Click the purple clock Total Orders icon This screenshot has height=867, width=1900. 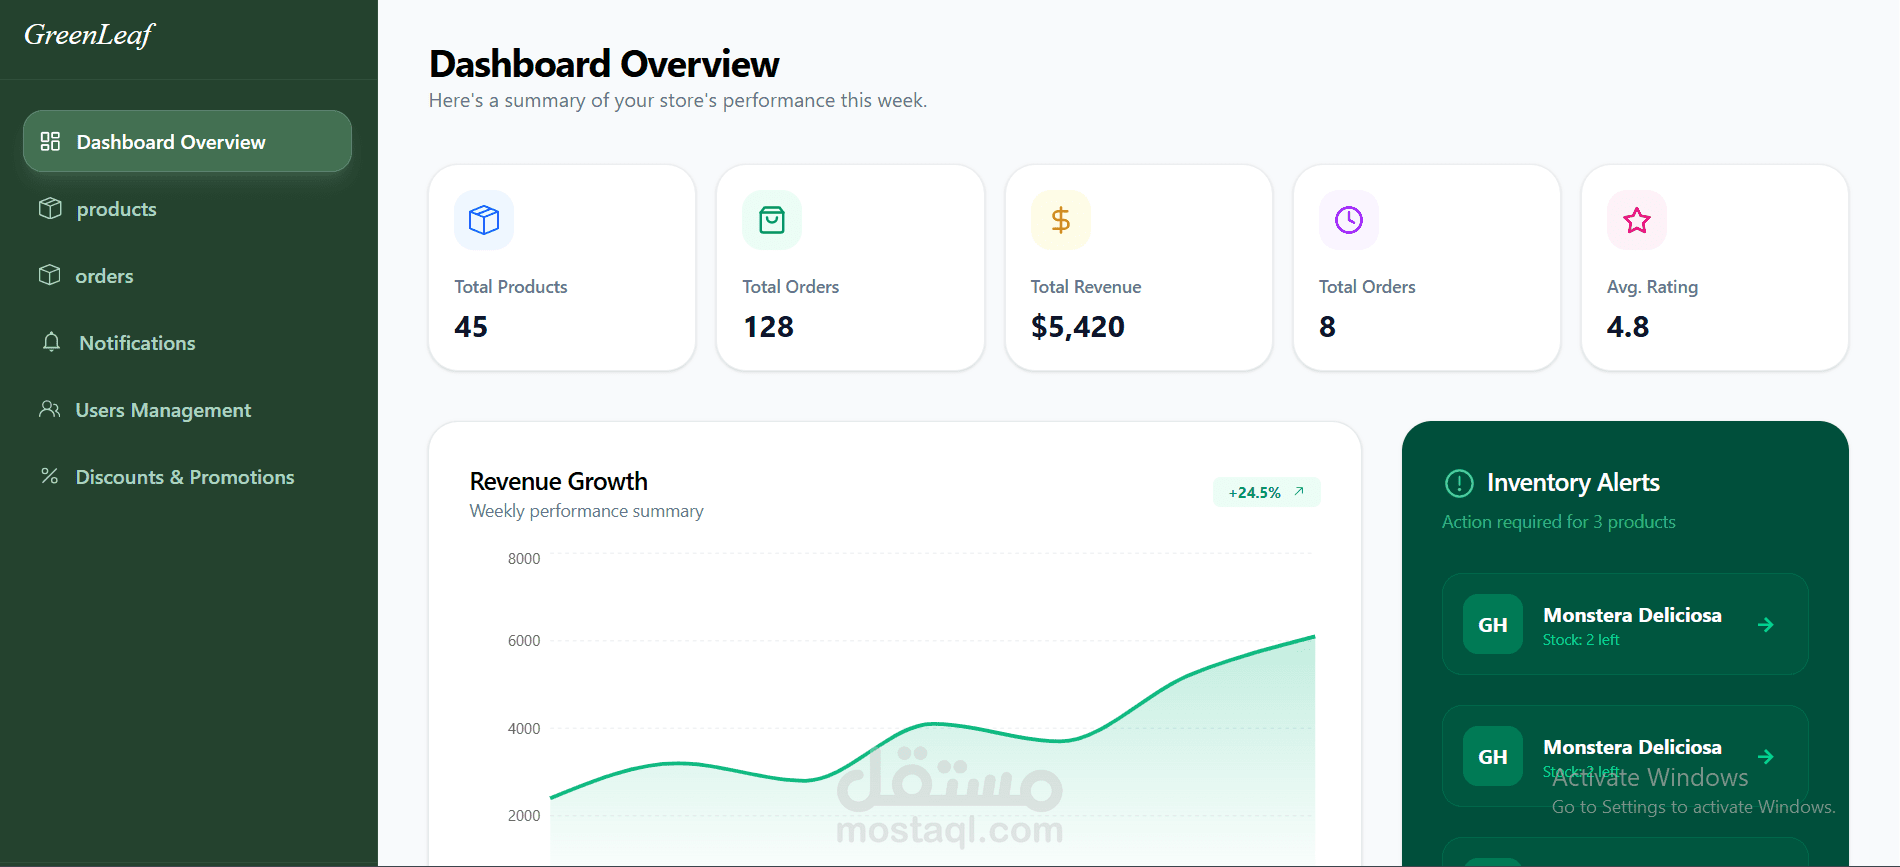(x=1349, y=220)
